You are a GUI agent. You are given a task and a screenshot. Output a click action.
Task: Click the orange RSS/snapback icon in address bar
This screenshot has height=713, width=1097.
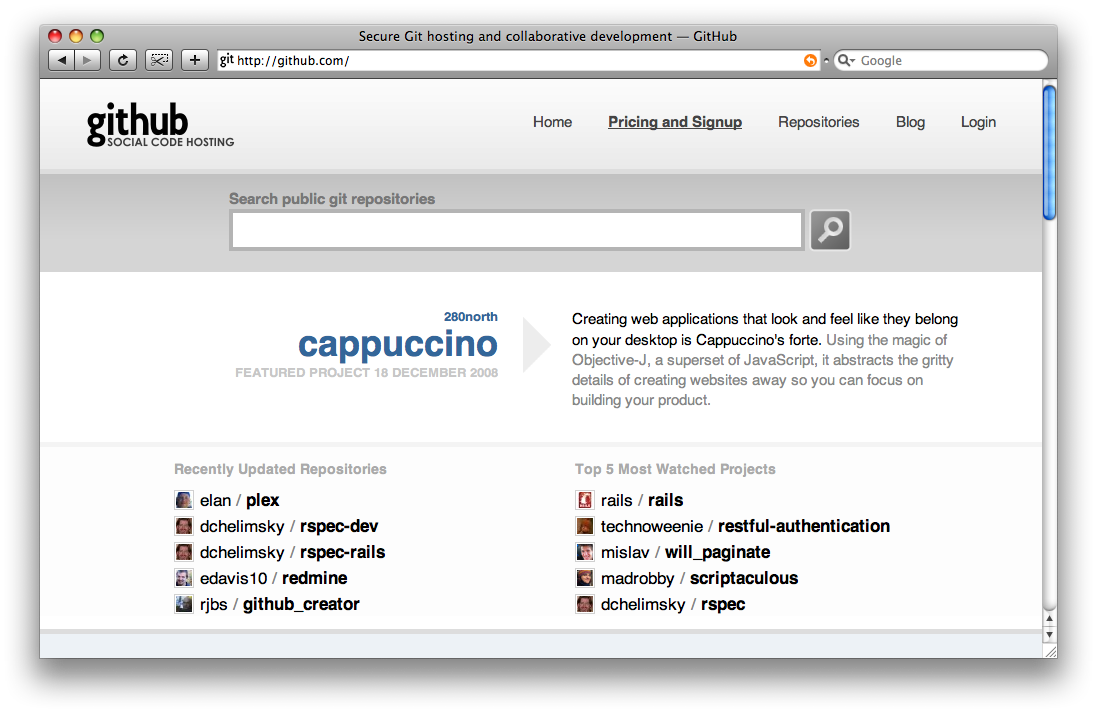coord(810,61)
